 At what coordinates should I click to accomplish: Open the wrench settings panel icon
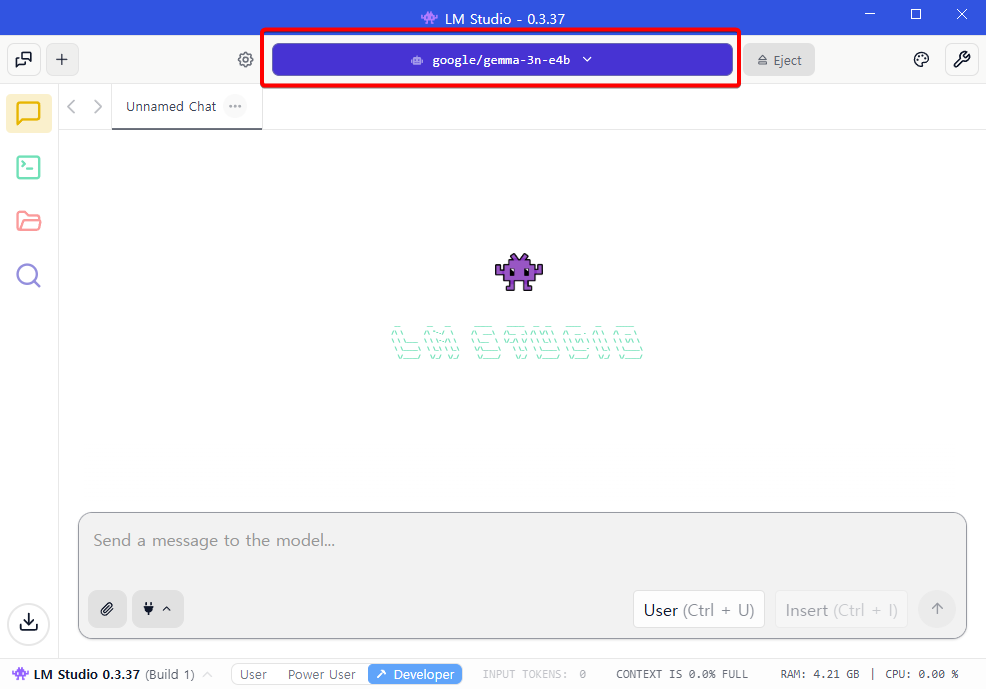961,60
